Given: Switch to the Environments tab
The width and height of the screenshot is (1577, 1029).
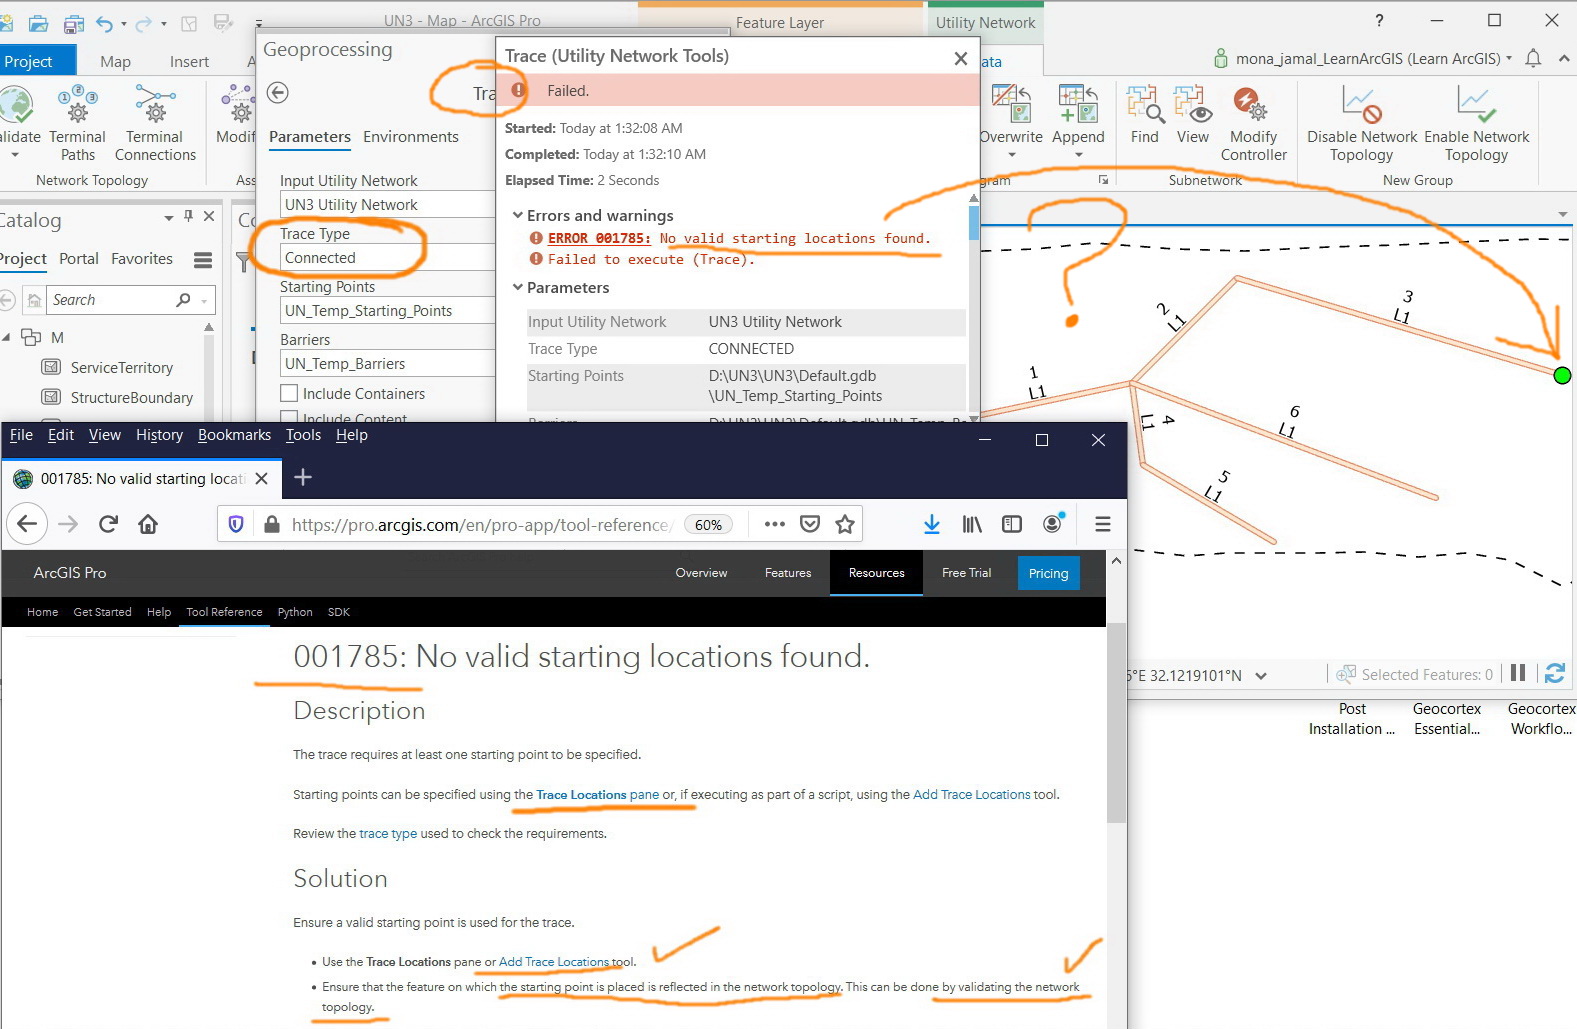Looking at the screenshot, I should tap(411, 137).
